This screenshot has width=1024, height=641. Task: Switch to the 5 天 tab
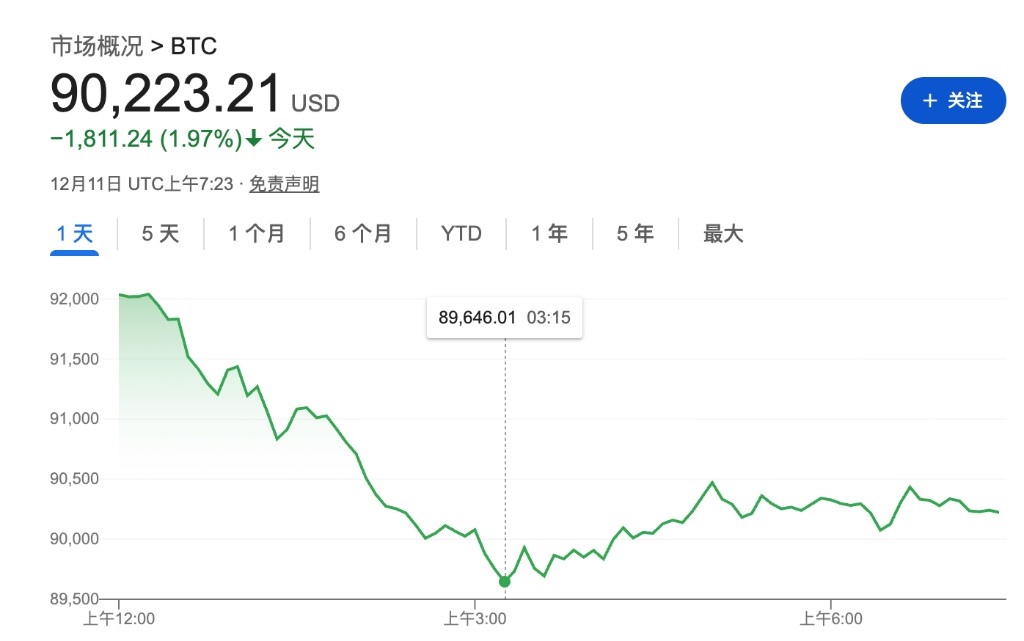point(160,234)
